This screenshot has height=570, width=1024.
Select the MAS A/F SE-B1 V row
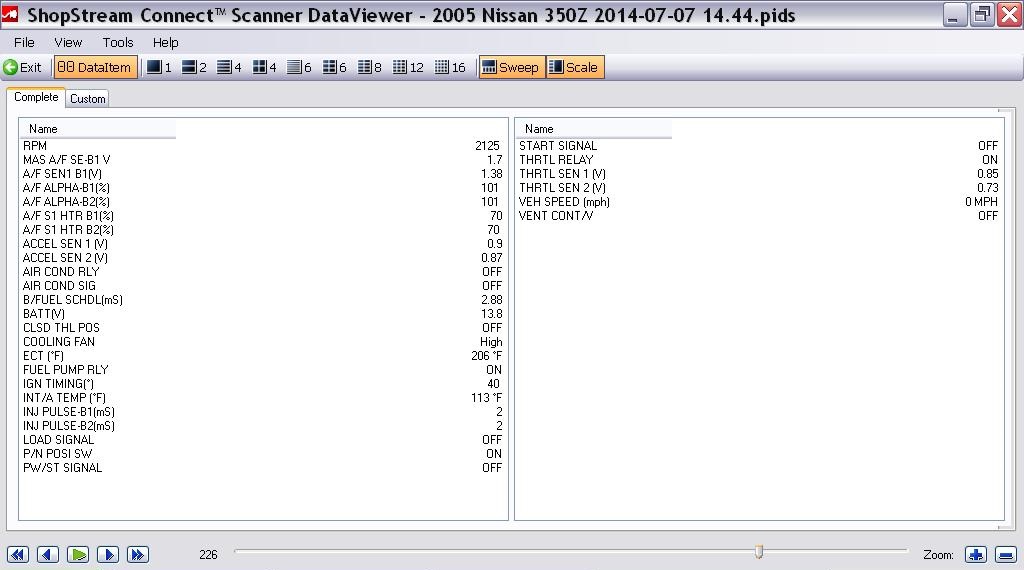tap(263, 160)
